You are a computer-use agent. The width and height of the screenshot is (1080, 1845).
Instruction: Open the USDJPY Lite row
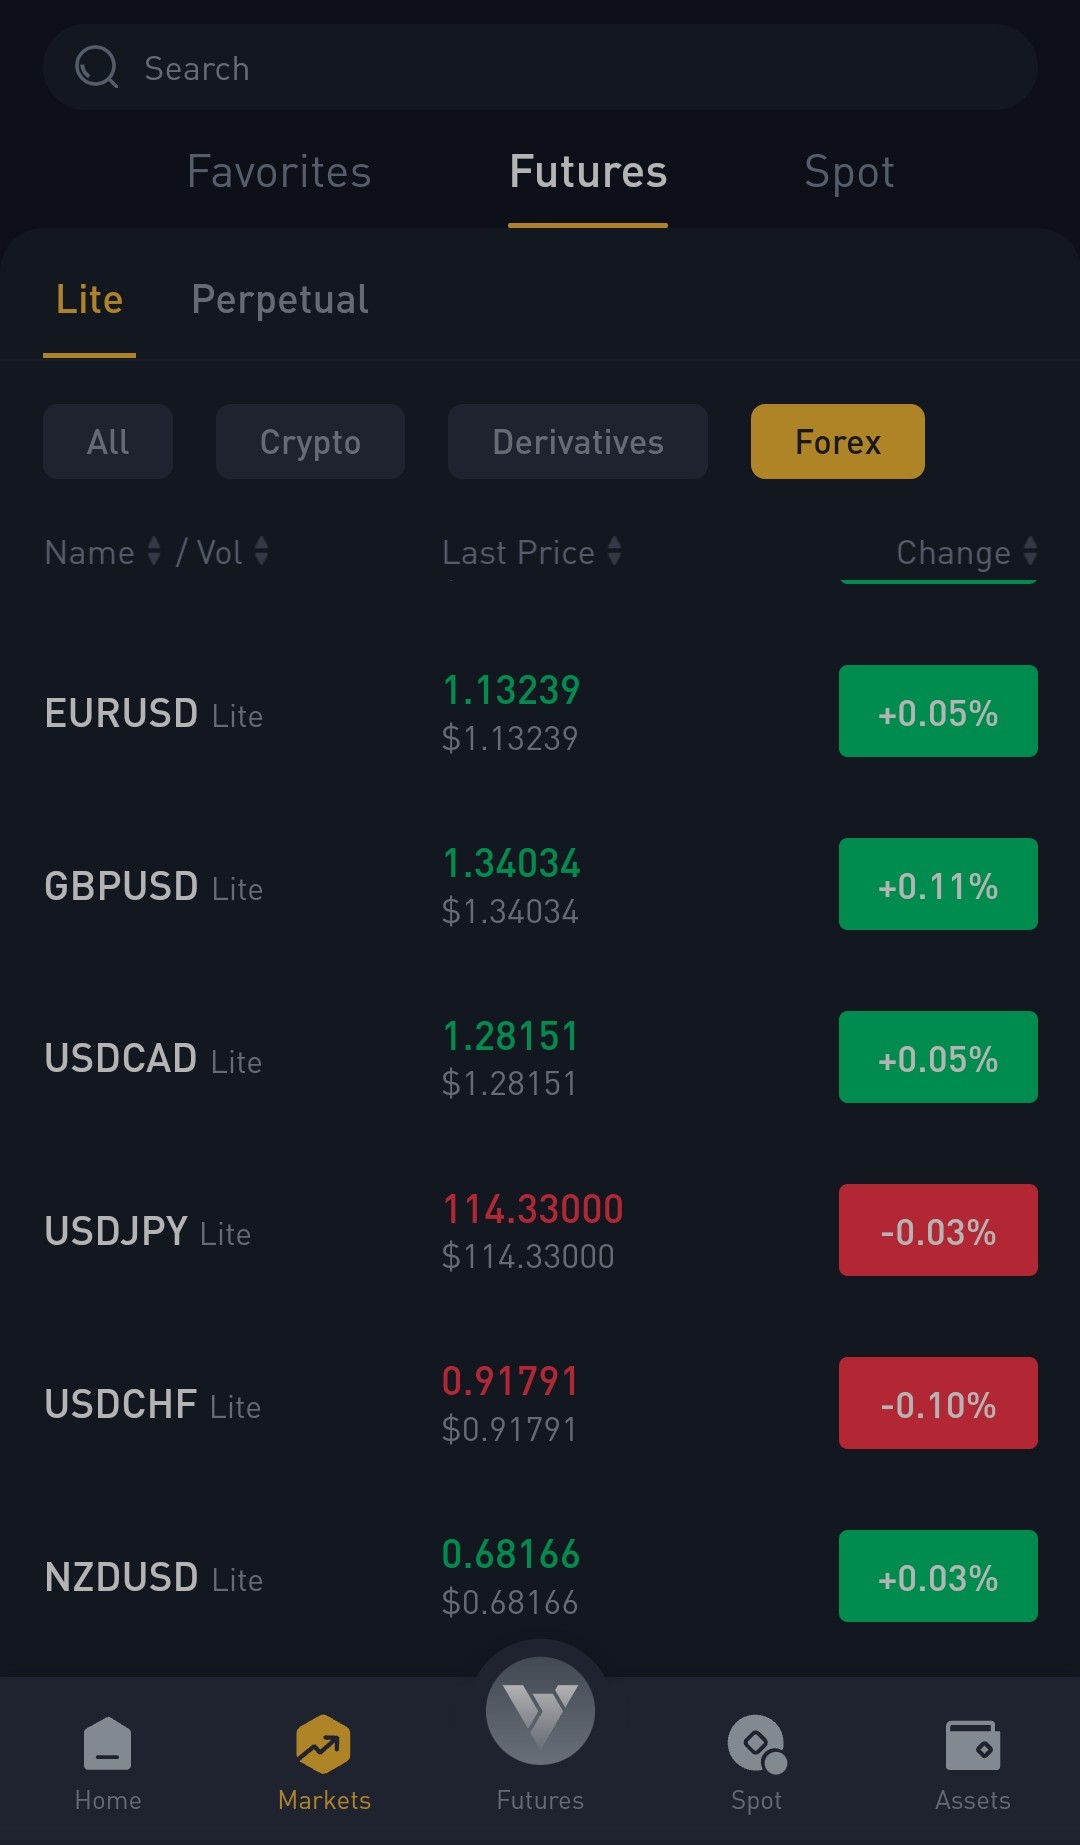540,1231
